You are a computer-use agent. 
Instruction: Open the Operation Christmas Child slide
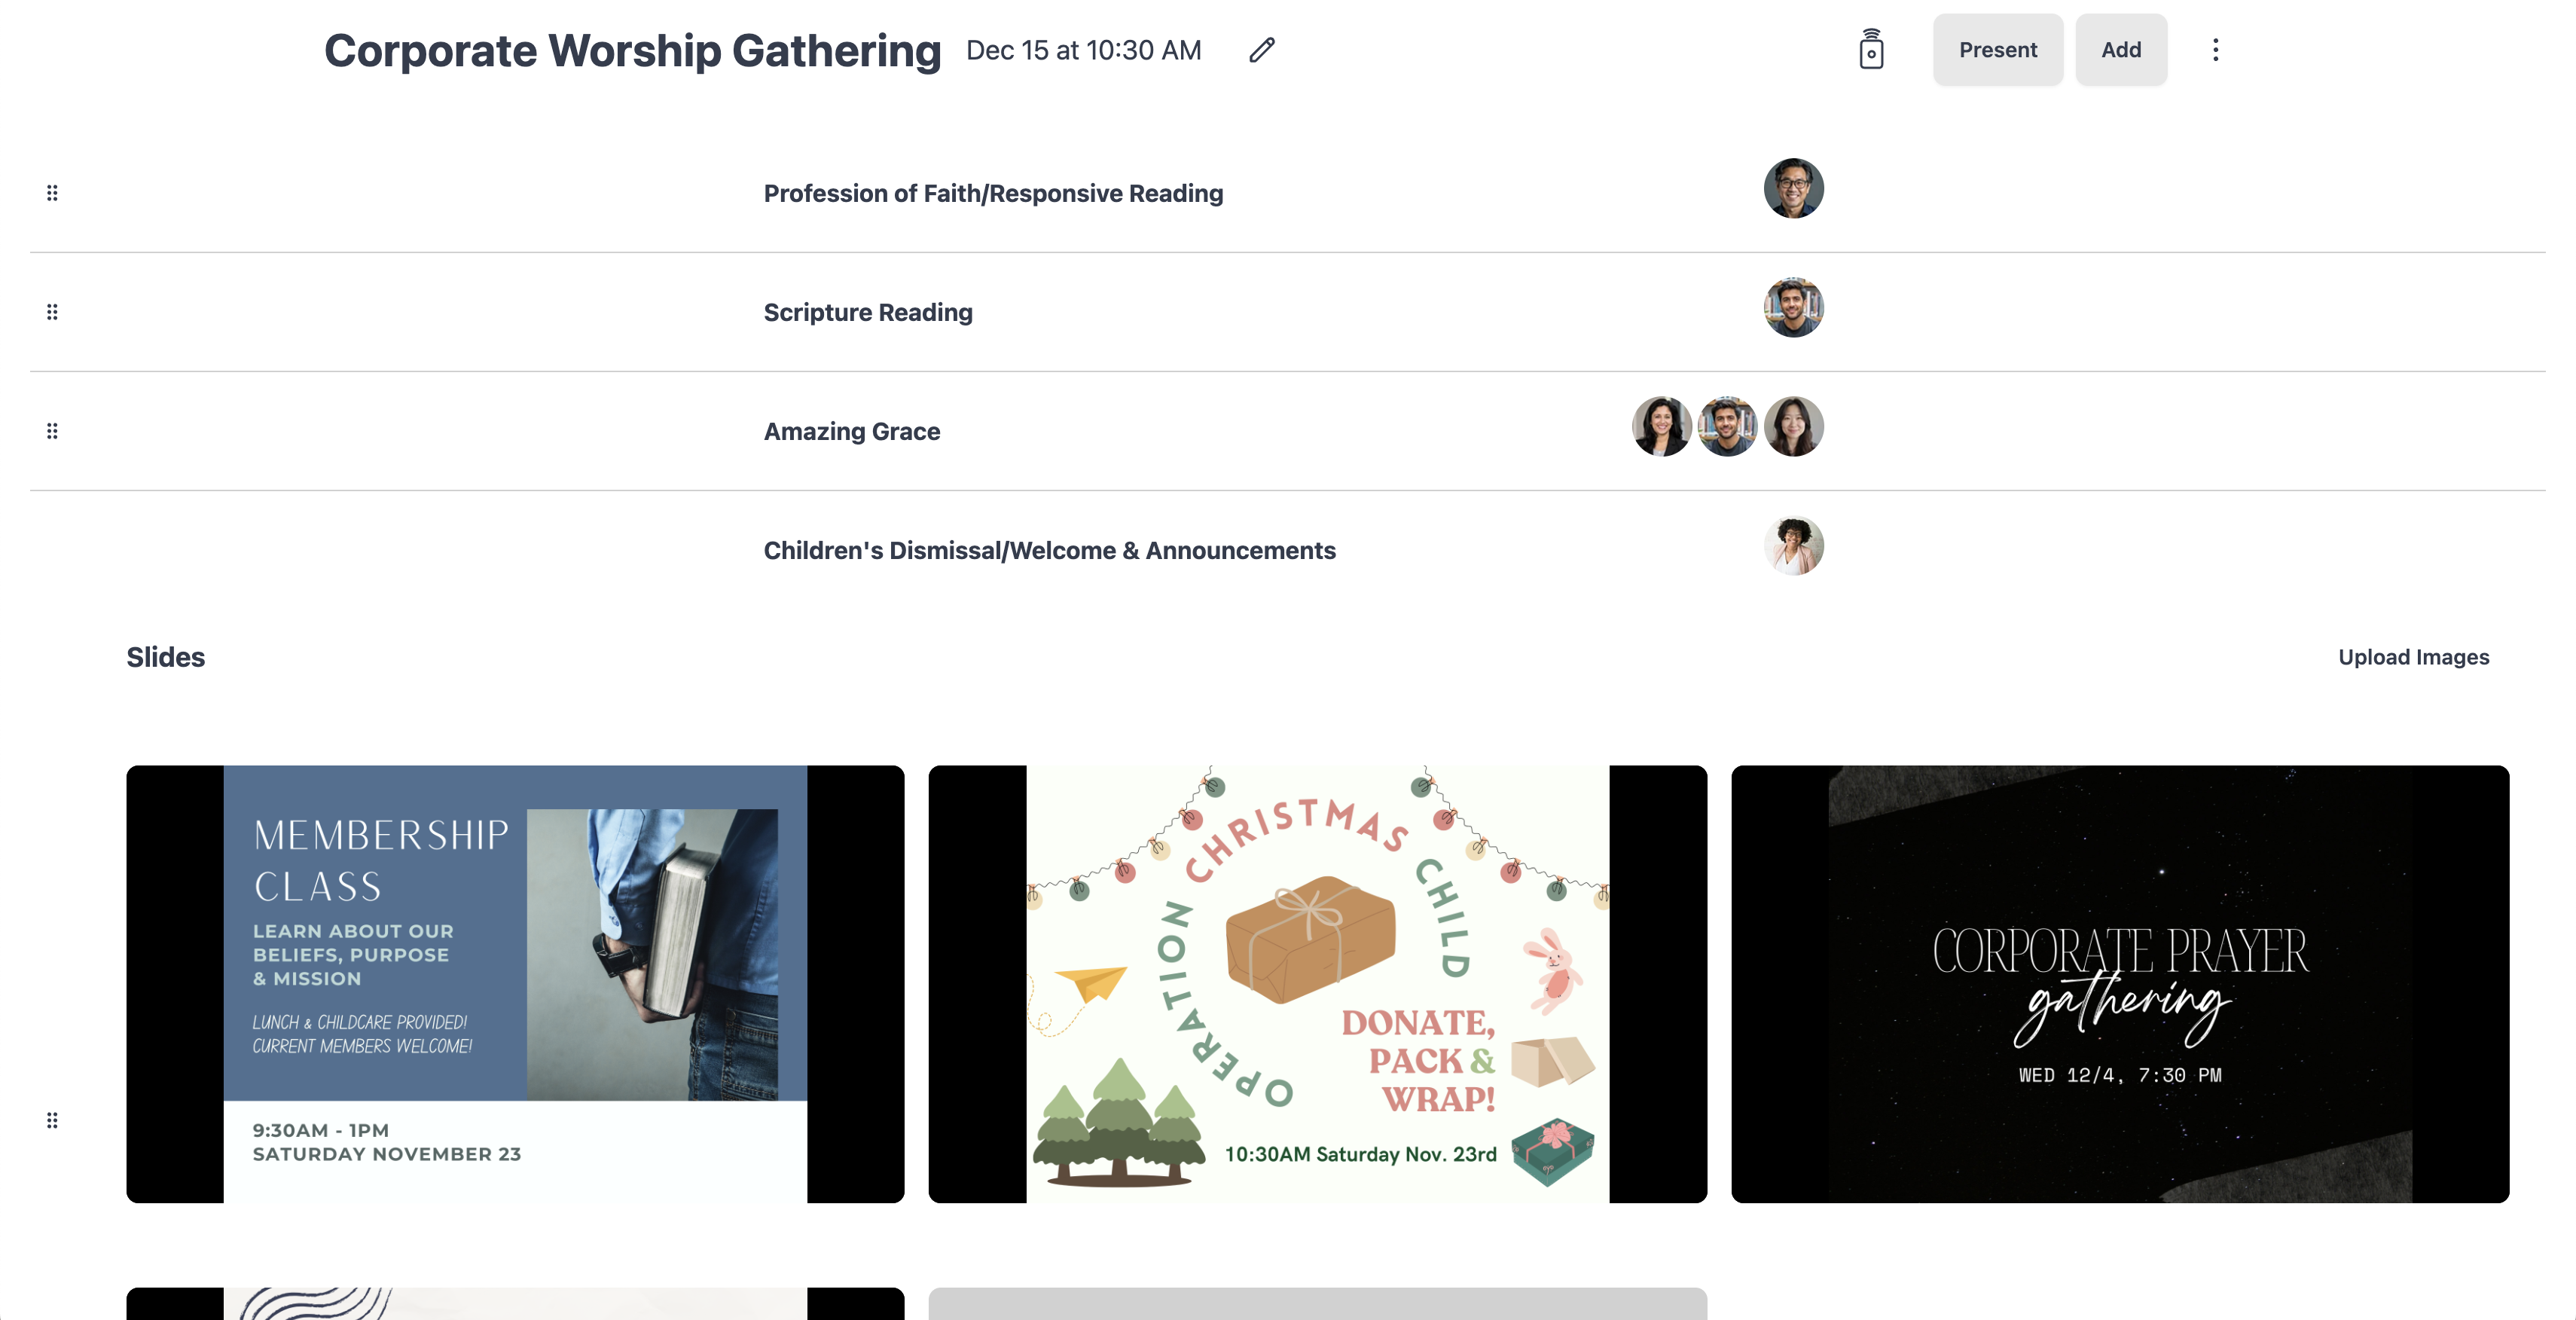click(1317, 984)
